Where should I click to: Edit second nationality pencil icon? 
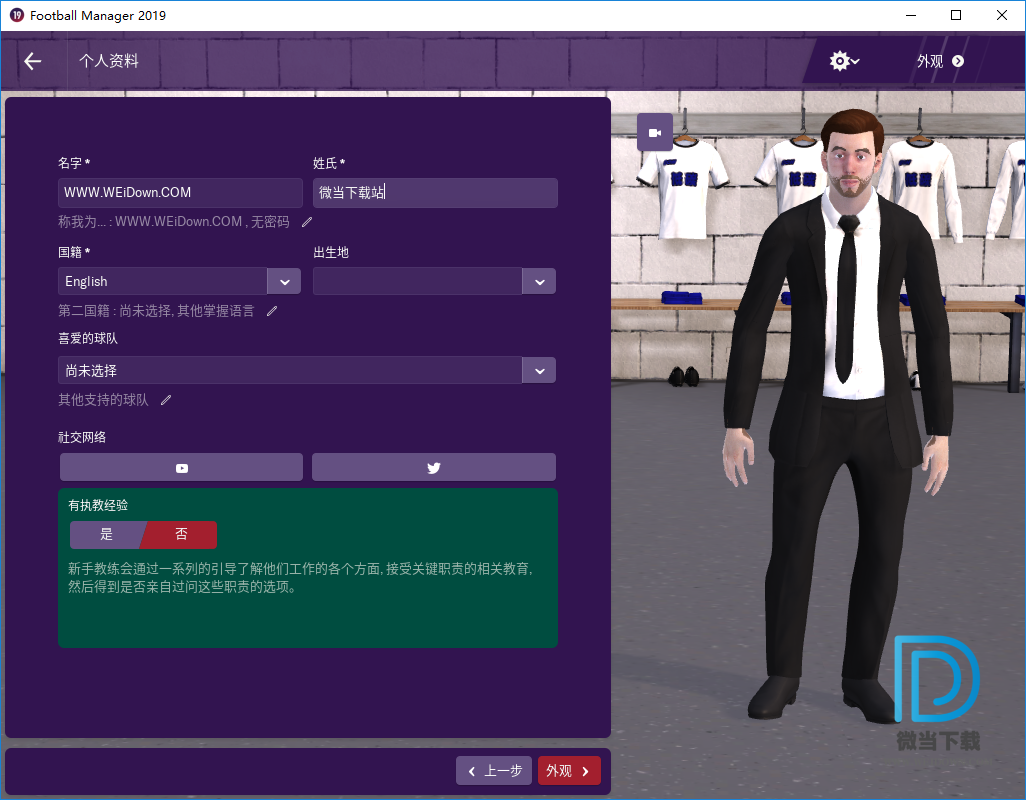(272, 311)
